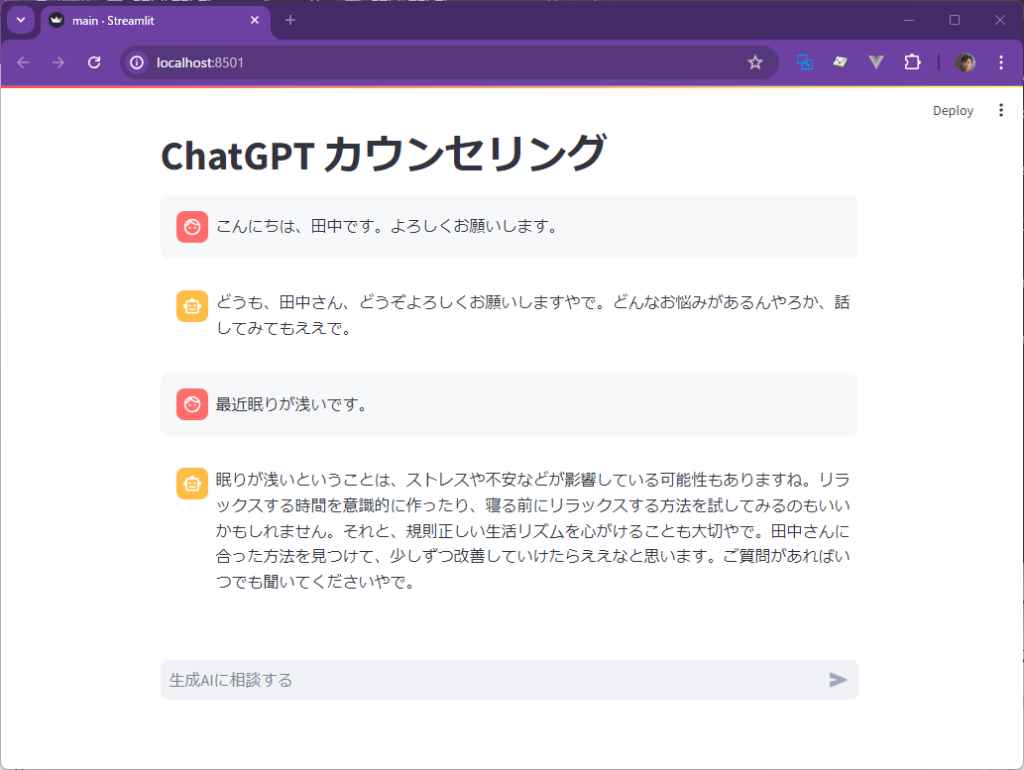View site information icon in address bar
This screenshot has width=1024, height=770.
coord(136,63)
